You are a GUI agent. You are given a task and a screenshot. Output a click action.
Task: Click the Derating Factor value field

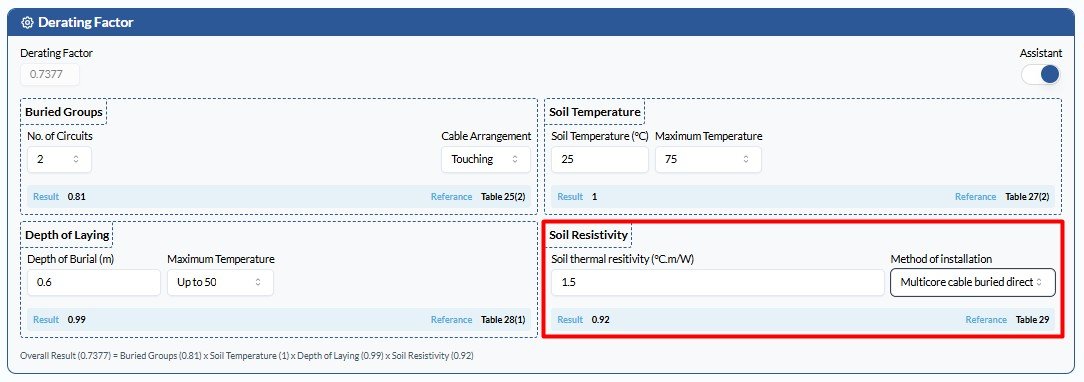(x=50, y=75)
